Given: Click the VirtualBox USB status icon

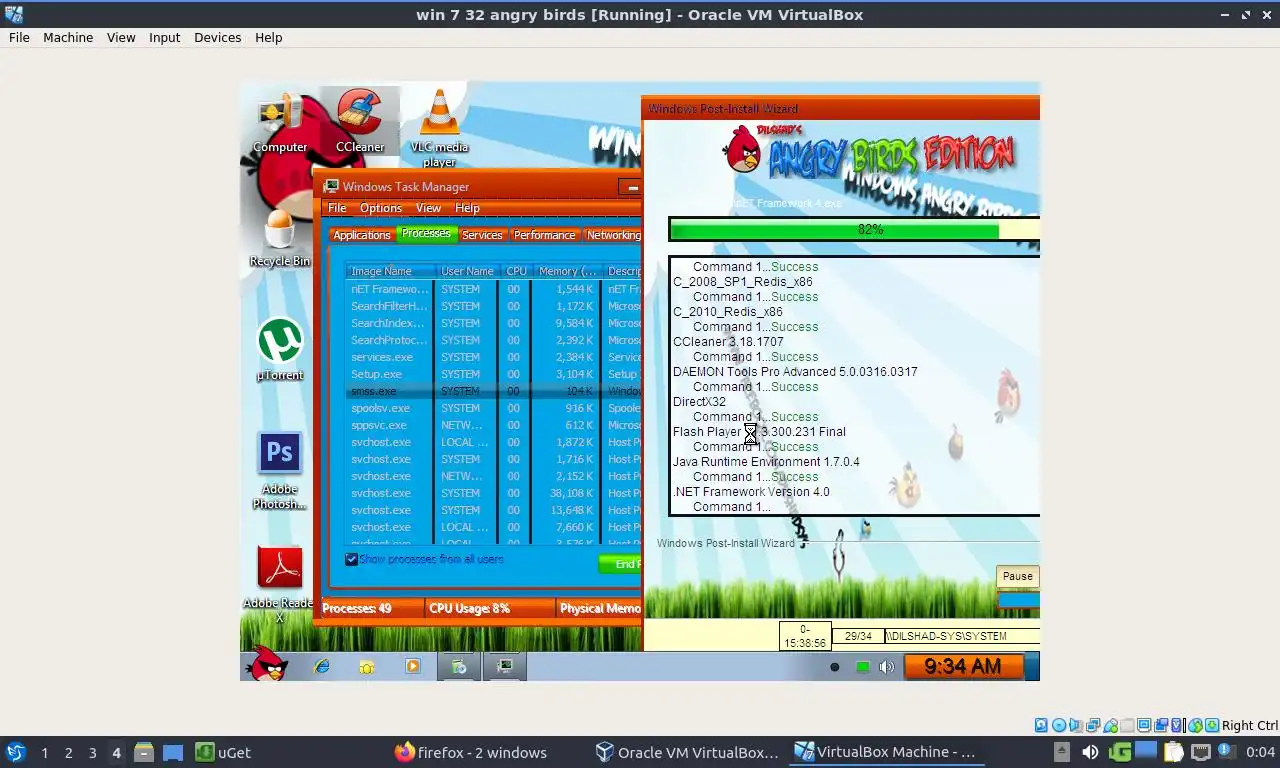Looking at the screenshot, I should (x=1111, y=725).
